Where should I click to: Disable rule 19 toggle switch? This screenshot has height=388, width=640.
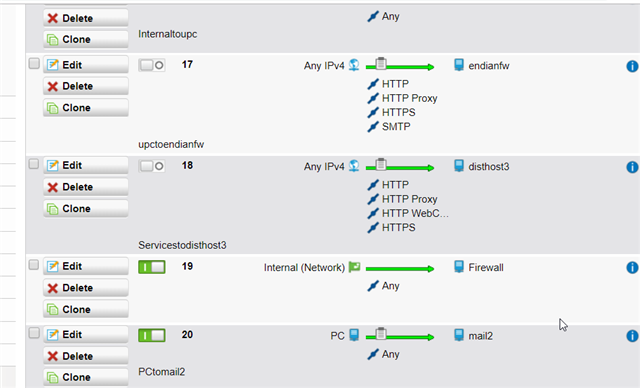[x=152, y=267]
